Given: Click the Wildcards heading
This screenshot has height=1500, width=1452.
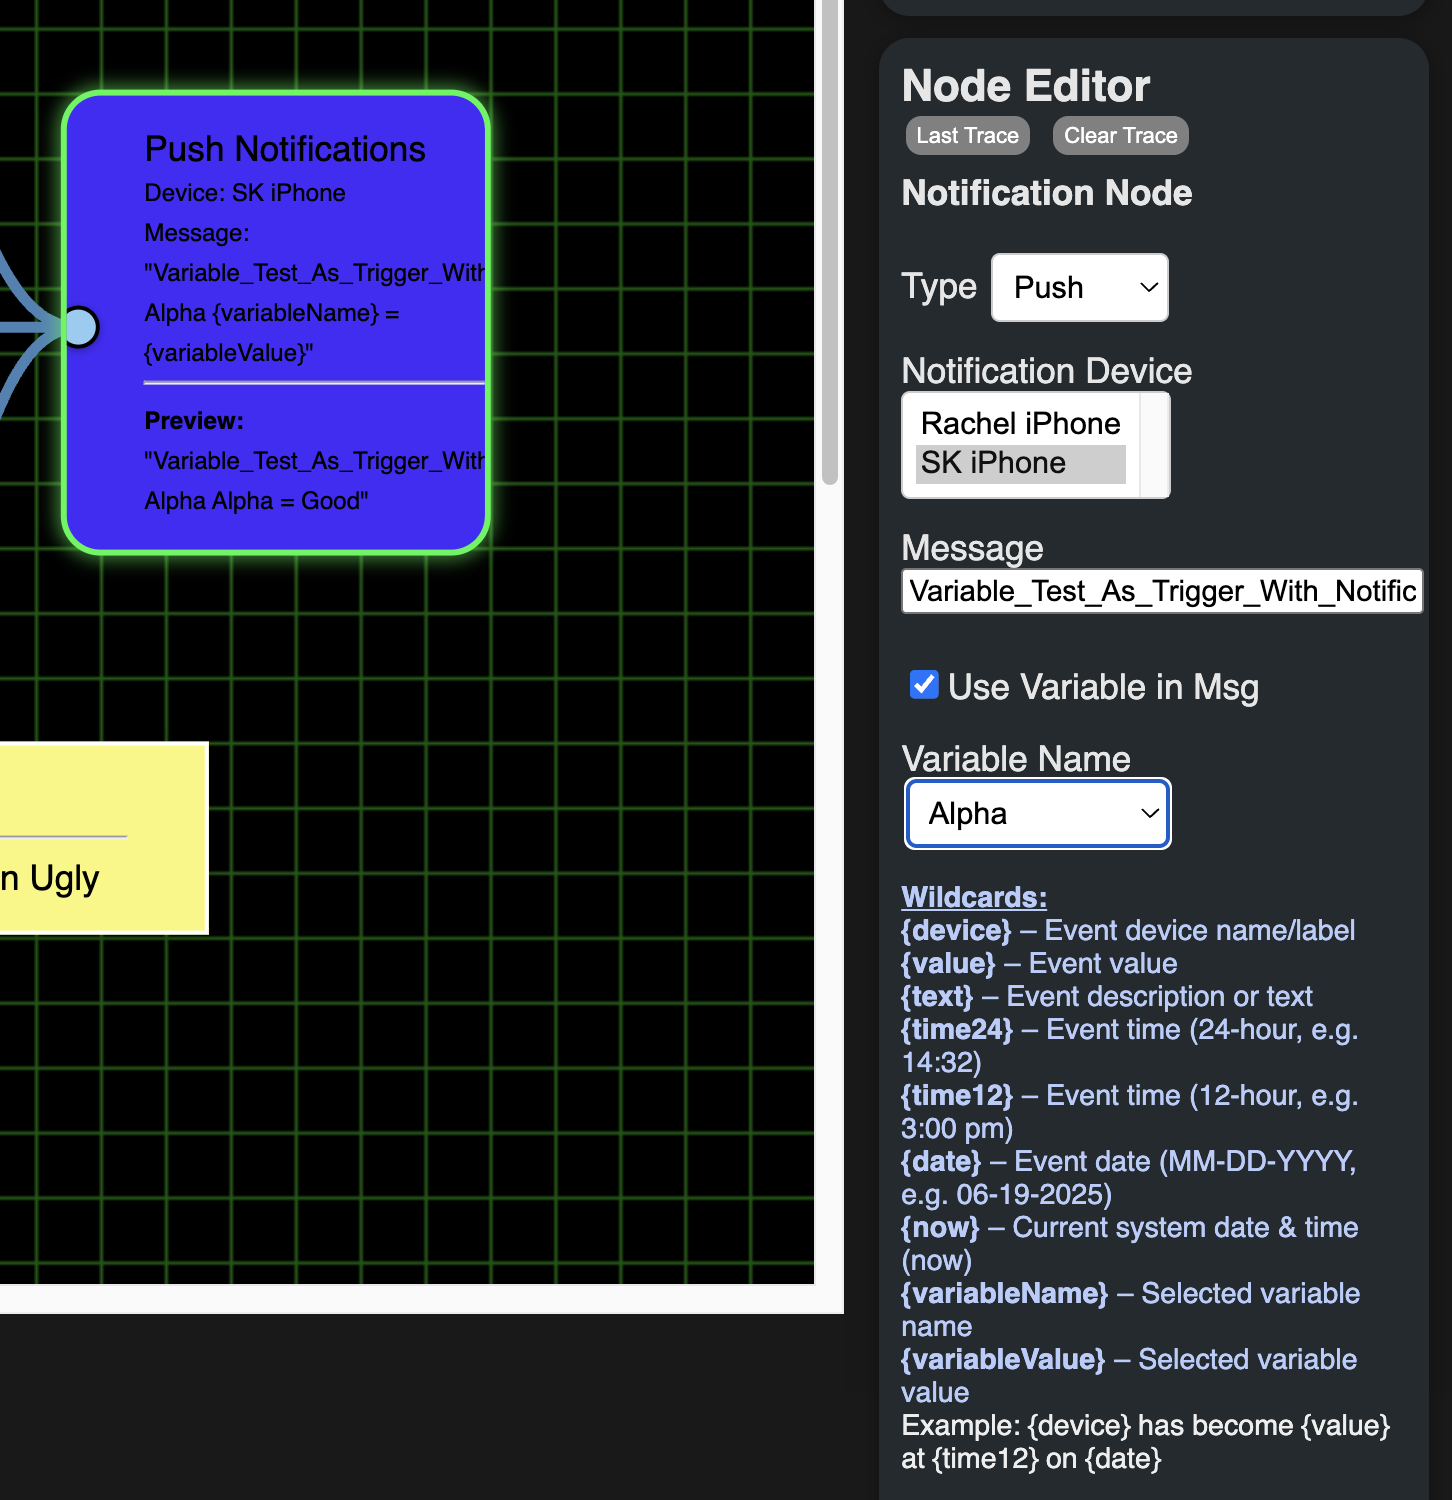Looking at the screenshot, I should (x=974, y=897).
